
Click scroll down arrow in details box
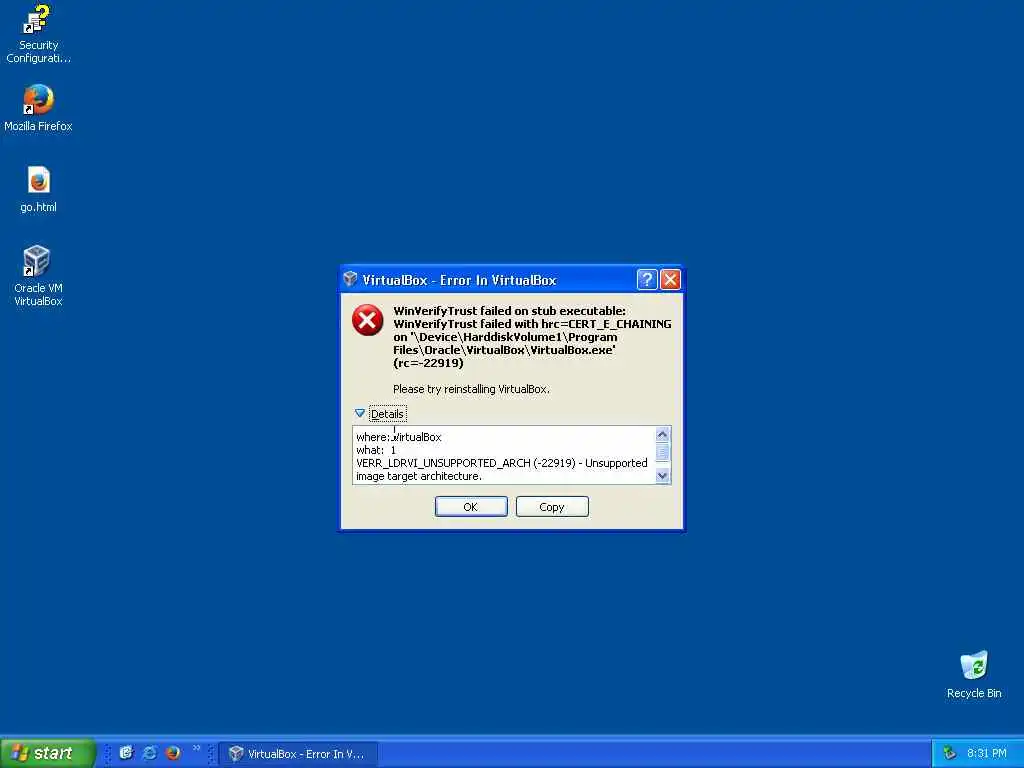(662, 475)
